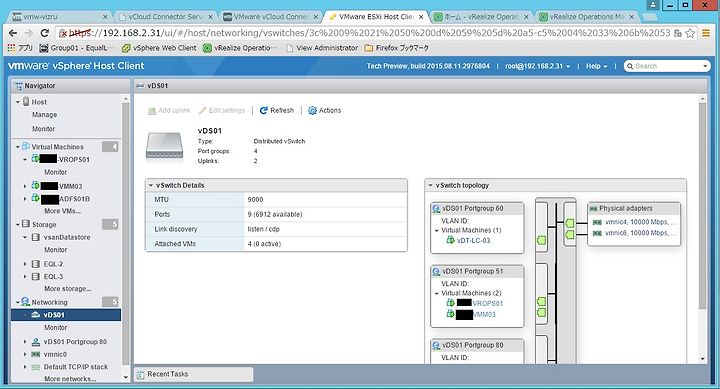Click the search magnifier icon

point(630,66)
